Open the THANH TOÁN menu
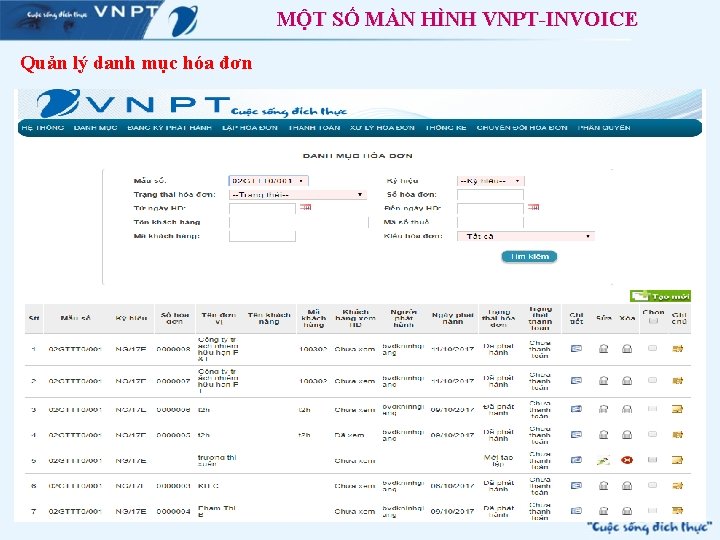Viewport: 720px width, 540px height. pos(314,128)
